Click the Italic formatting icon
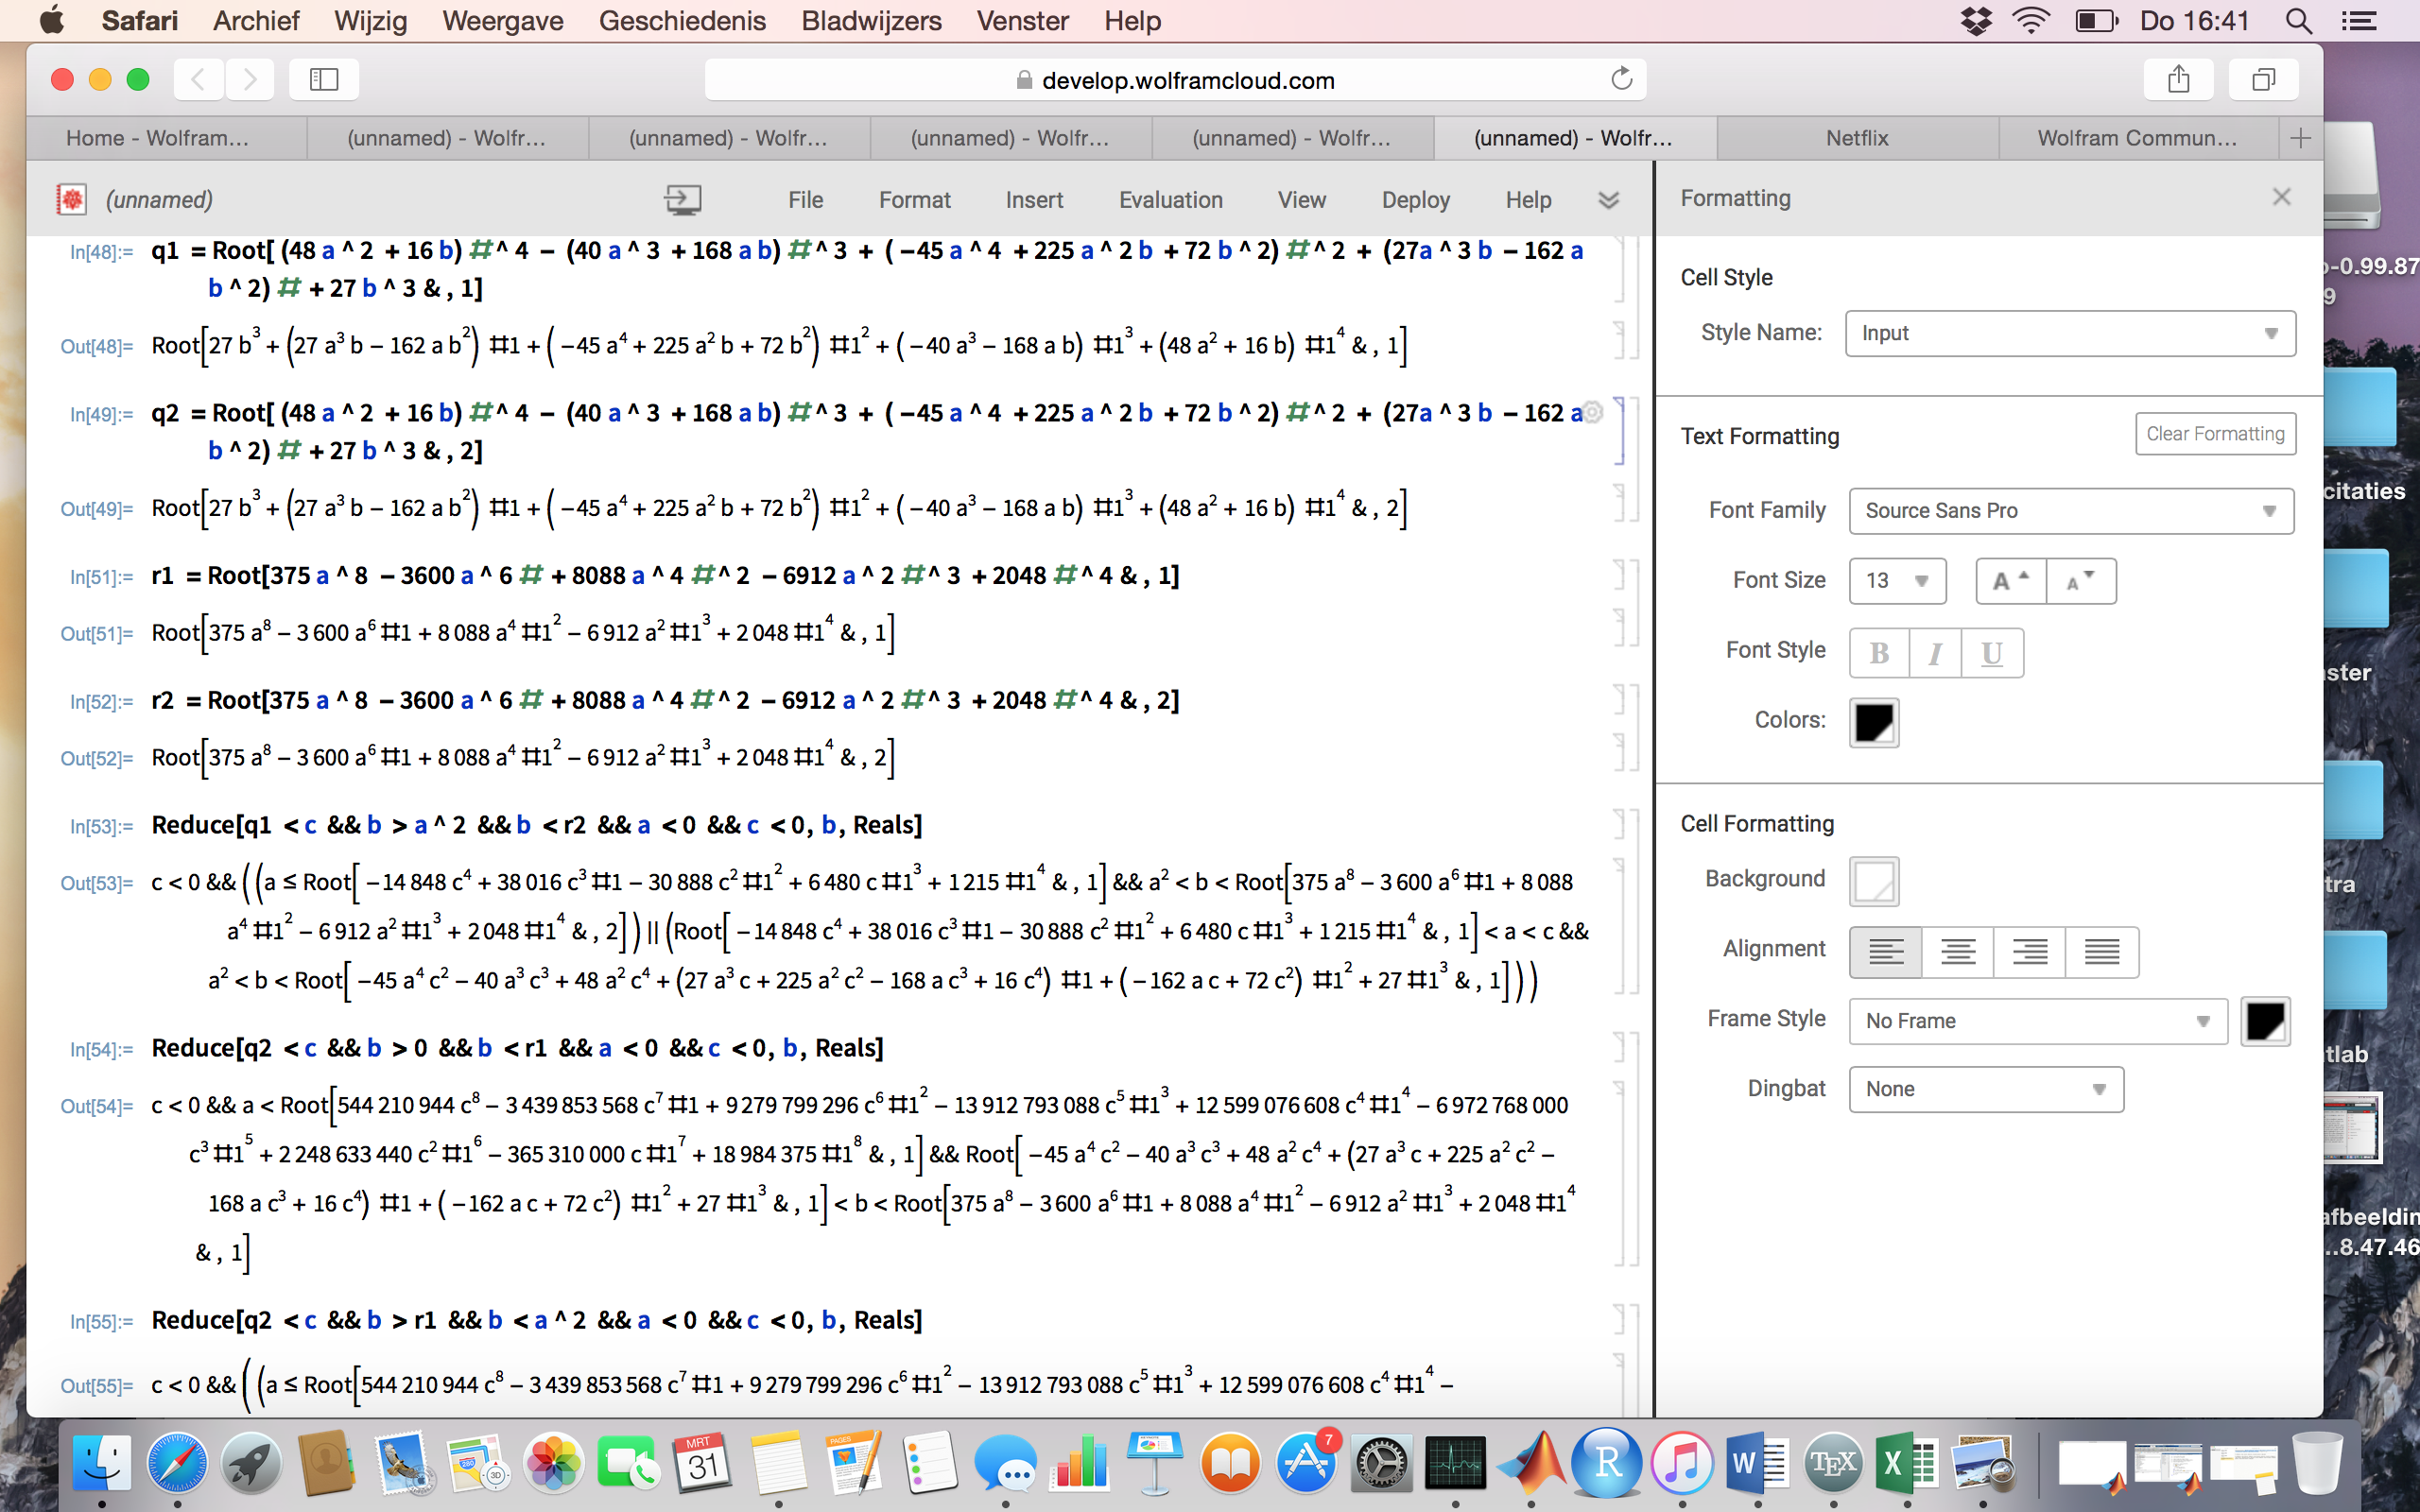2420x1512 pixels. tap(1934, 651)
